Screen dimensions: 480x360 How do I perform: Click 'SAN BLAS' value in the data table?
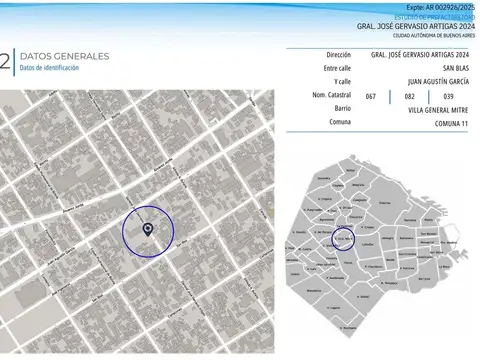(x=456, y=68)
